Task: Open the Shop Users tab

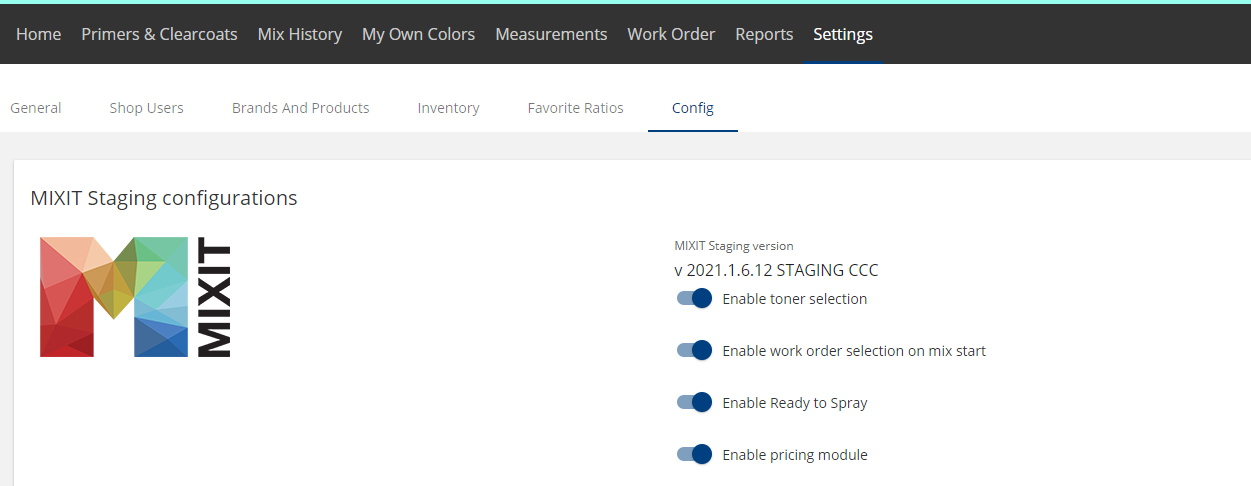Action: pos(147,108)
